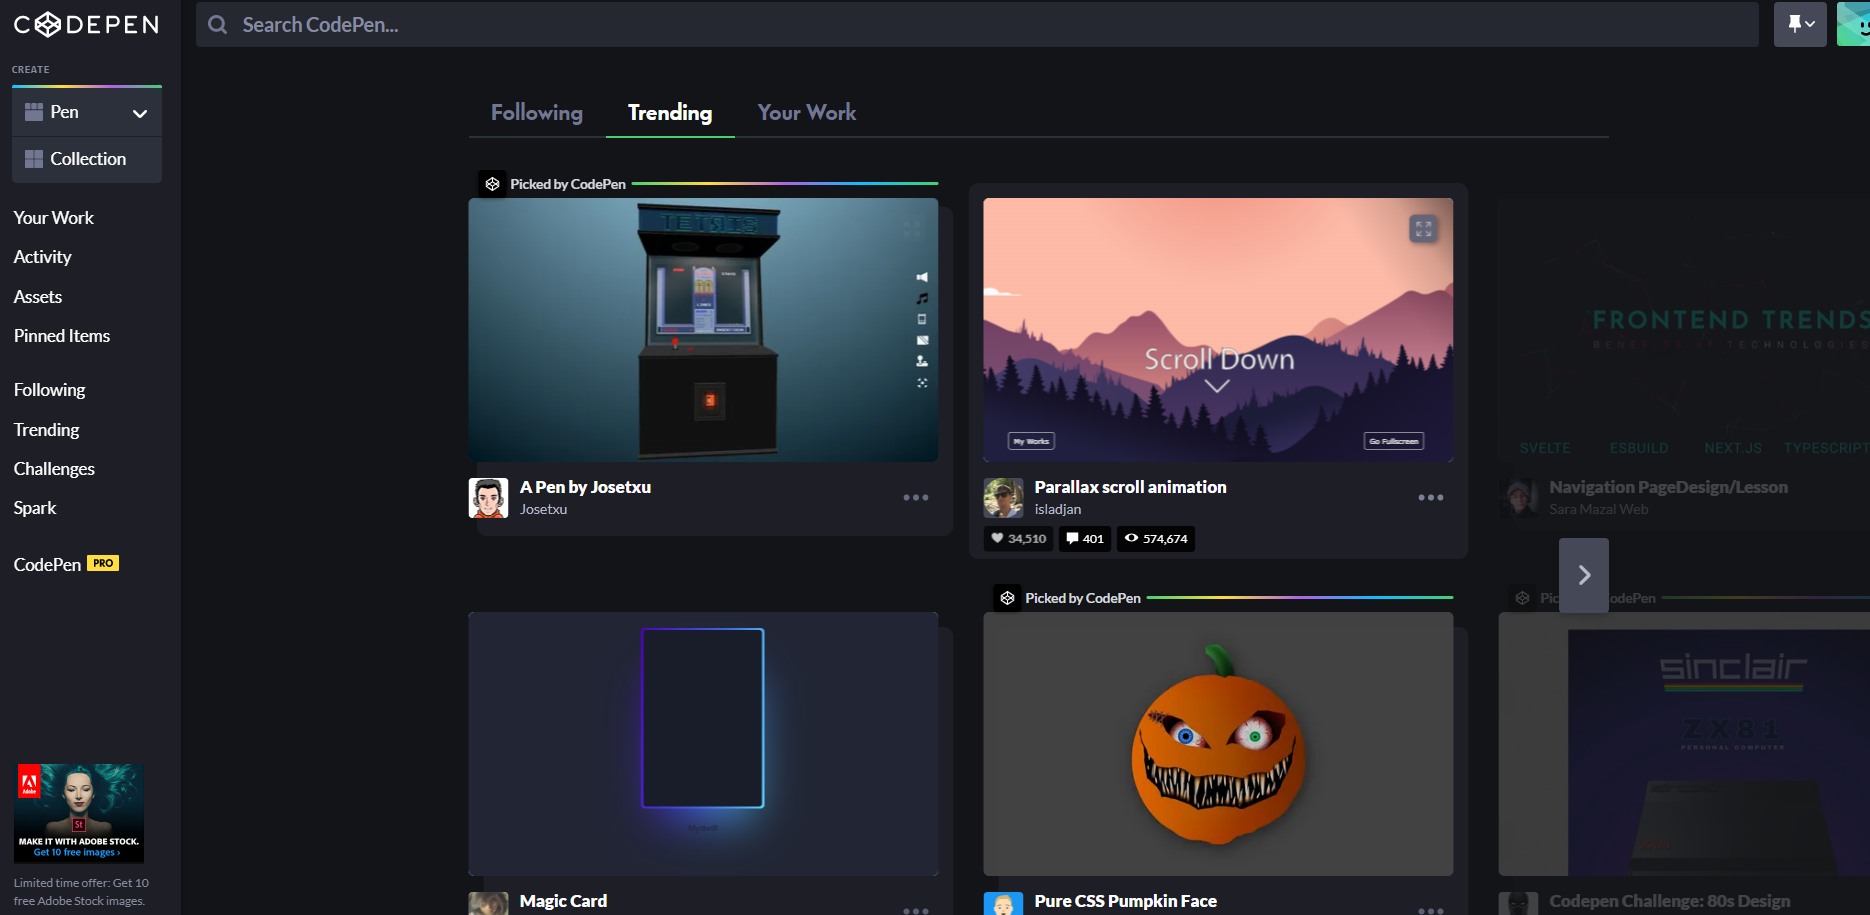Focus the Search CodePen field
This screenshot has height=915, width=1870.
coord(977,24)
